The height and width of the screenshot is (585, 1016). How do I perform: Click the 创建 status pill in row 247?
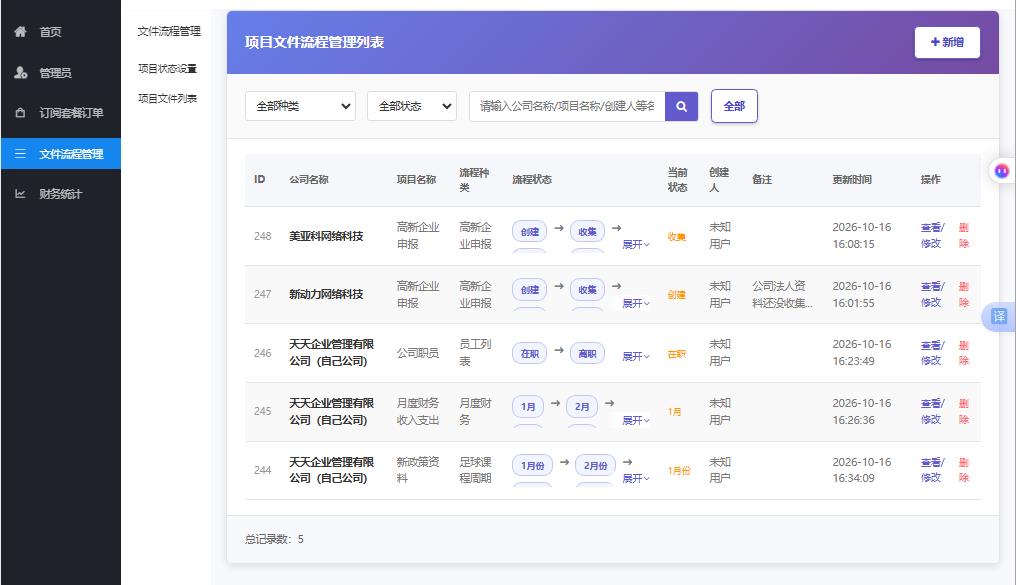(529, 290)
